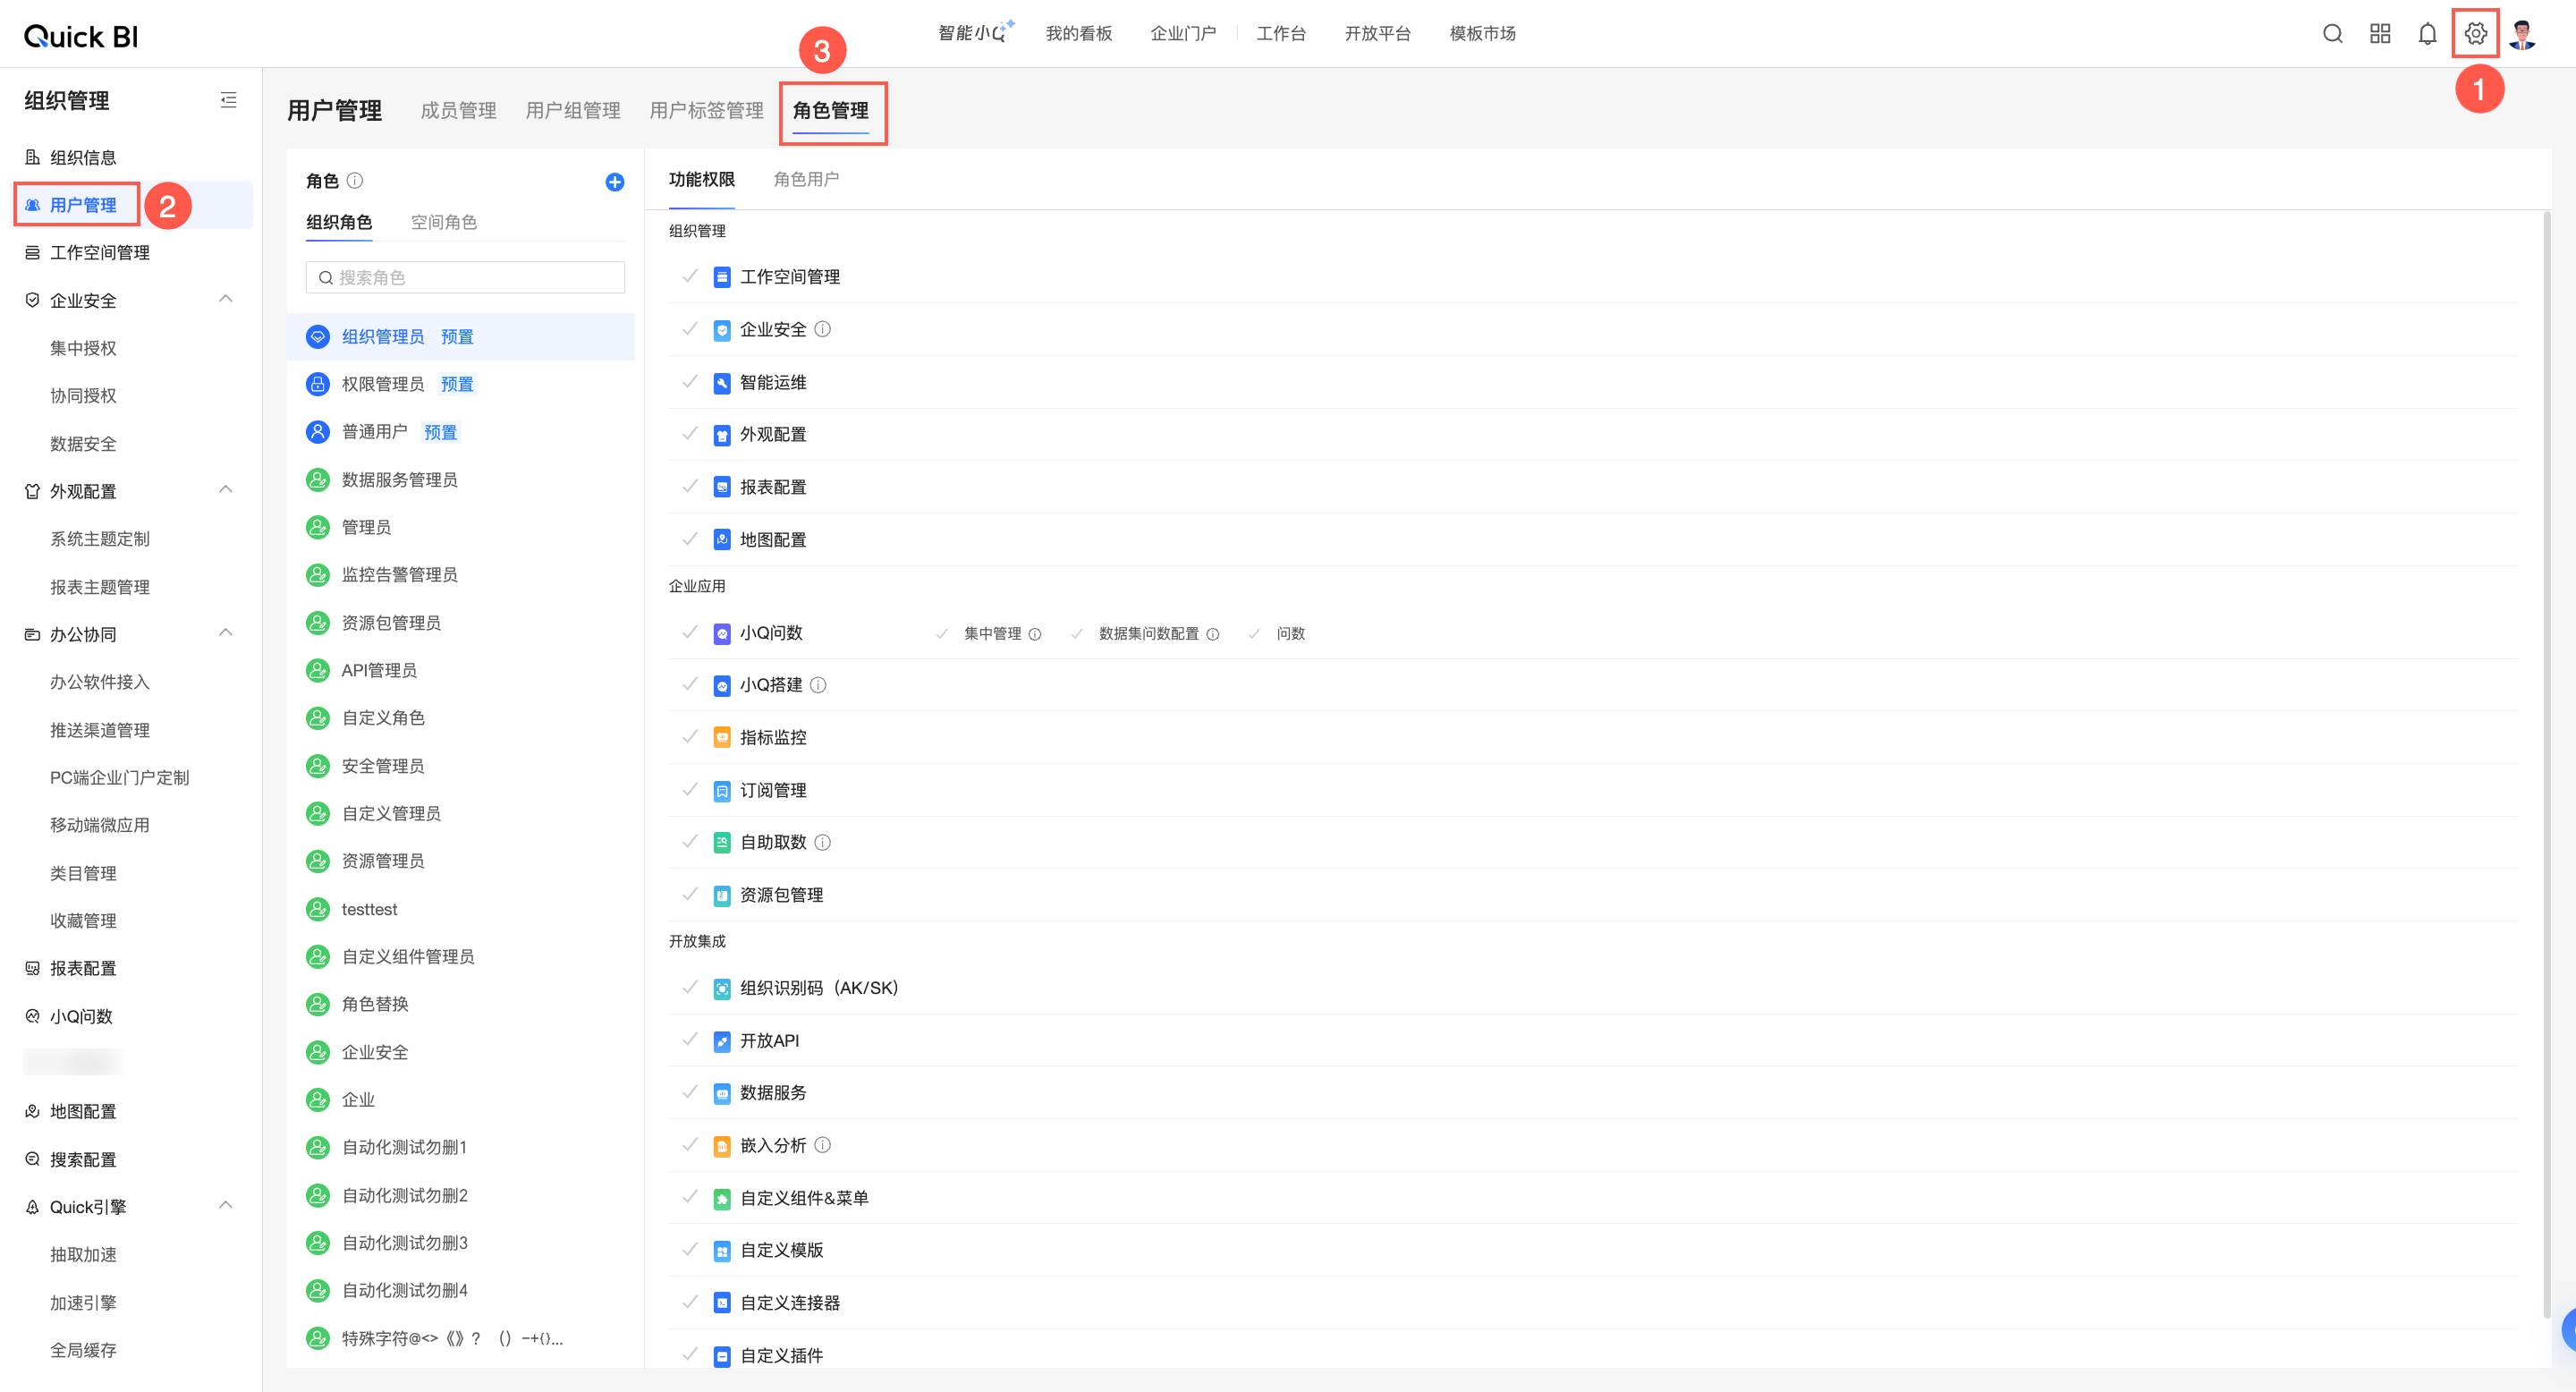
Task: Click the 普通用户 role icon
Action: coord(317,432)
